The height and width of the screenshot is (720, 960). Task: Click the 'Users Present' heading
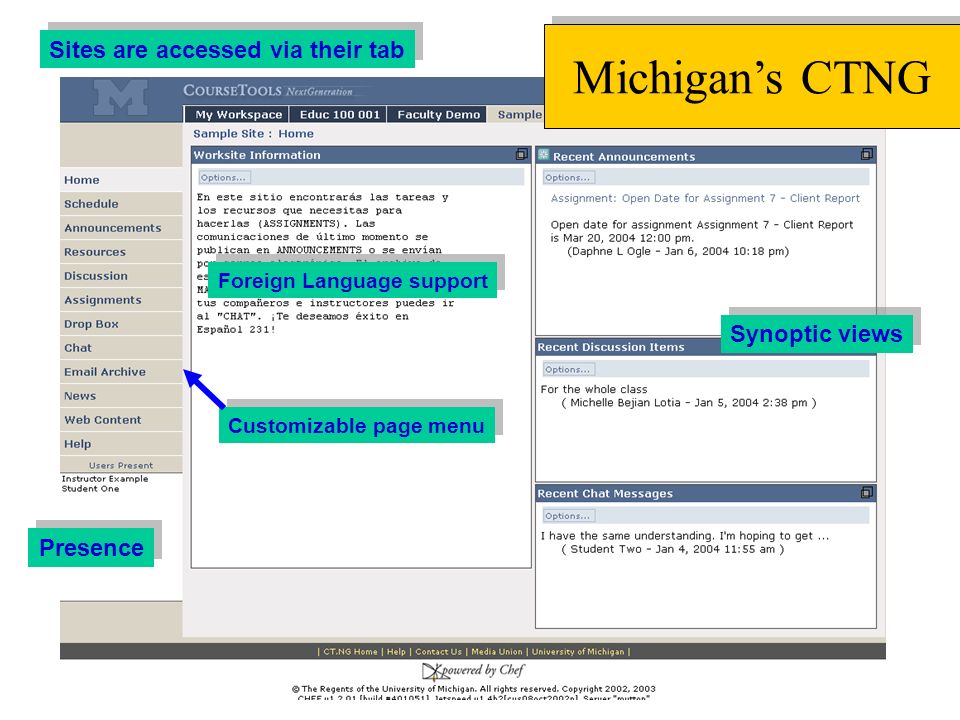click(x=121, y=465)
